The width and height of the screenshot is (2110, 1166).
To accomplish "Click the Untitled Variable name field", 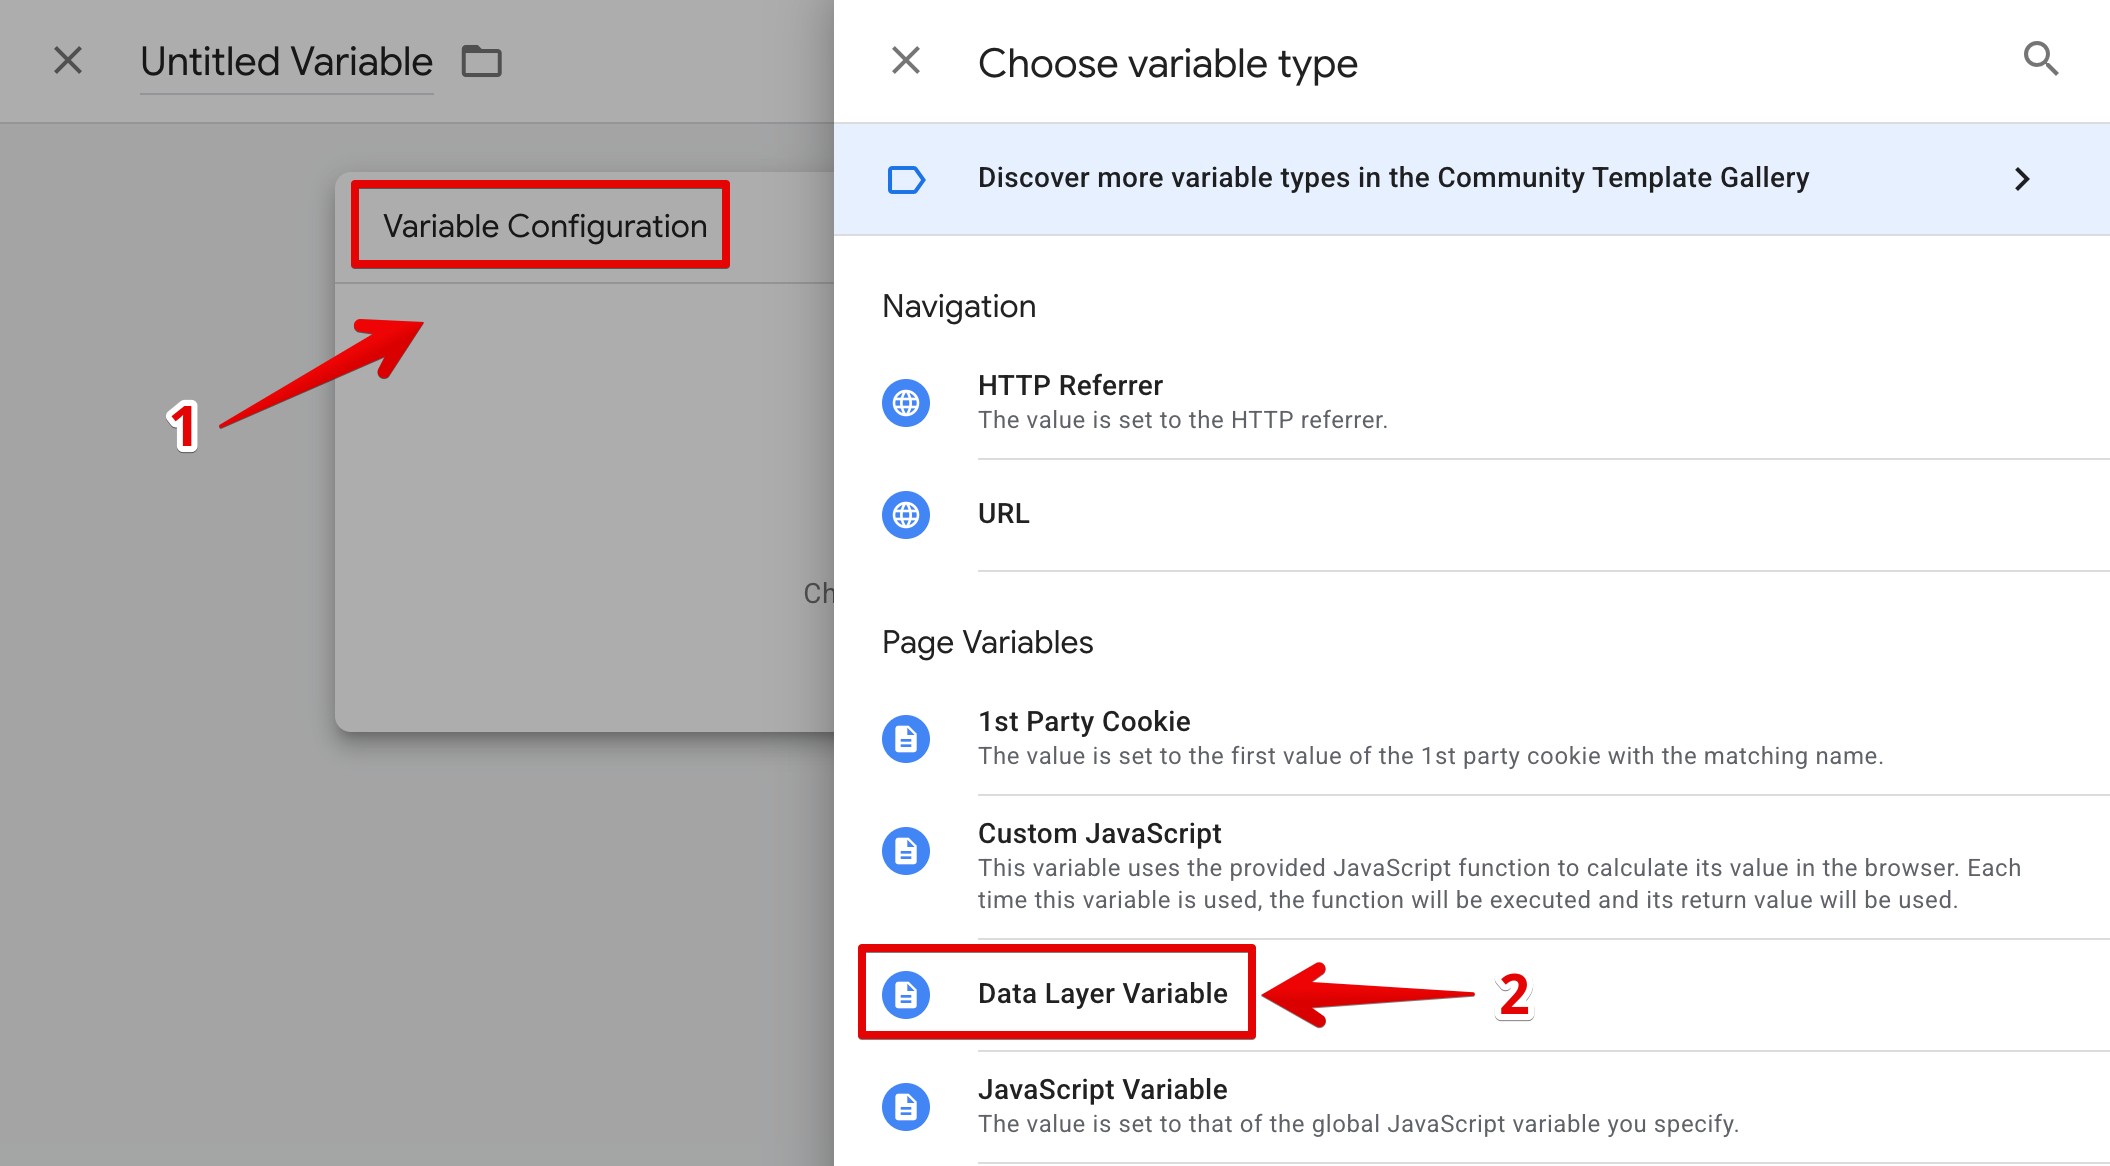I will click(x=286, y=62).
